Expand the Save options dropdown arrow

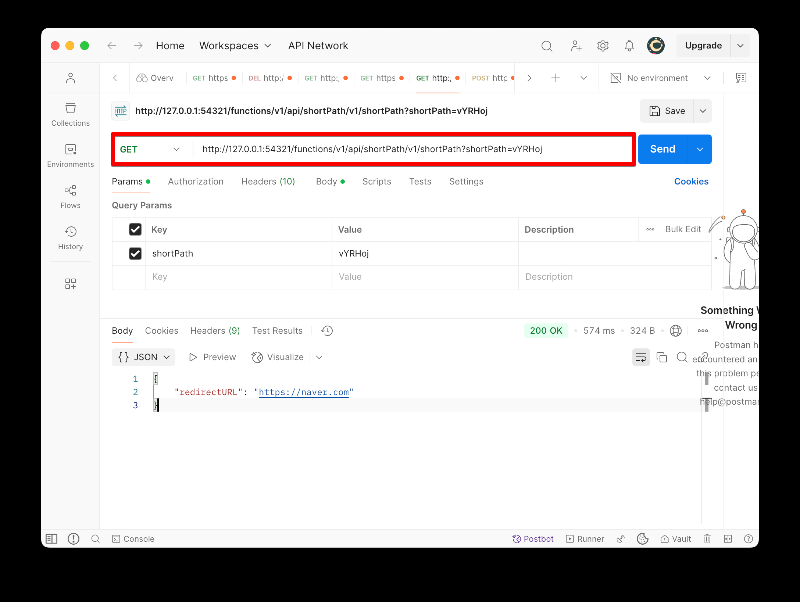tap(703, 111)
